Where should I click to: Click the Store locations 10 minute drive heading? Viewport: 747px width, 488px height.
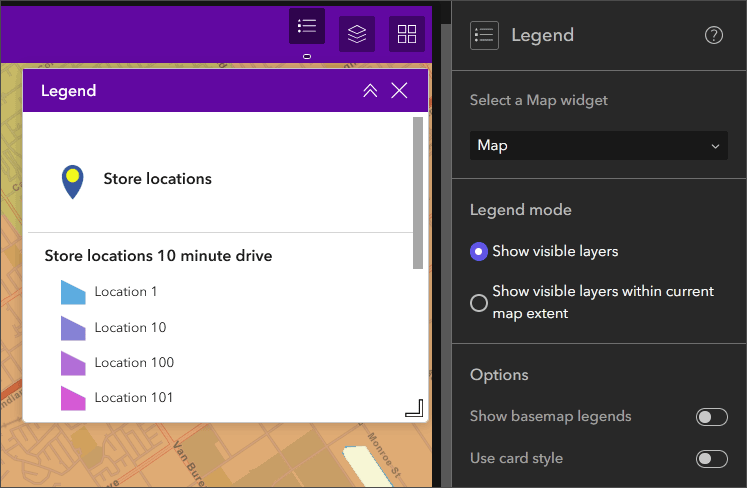point(158,256)
